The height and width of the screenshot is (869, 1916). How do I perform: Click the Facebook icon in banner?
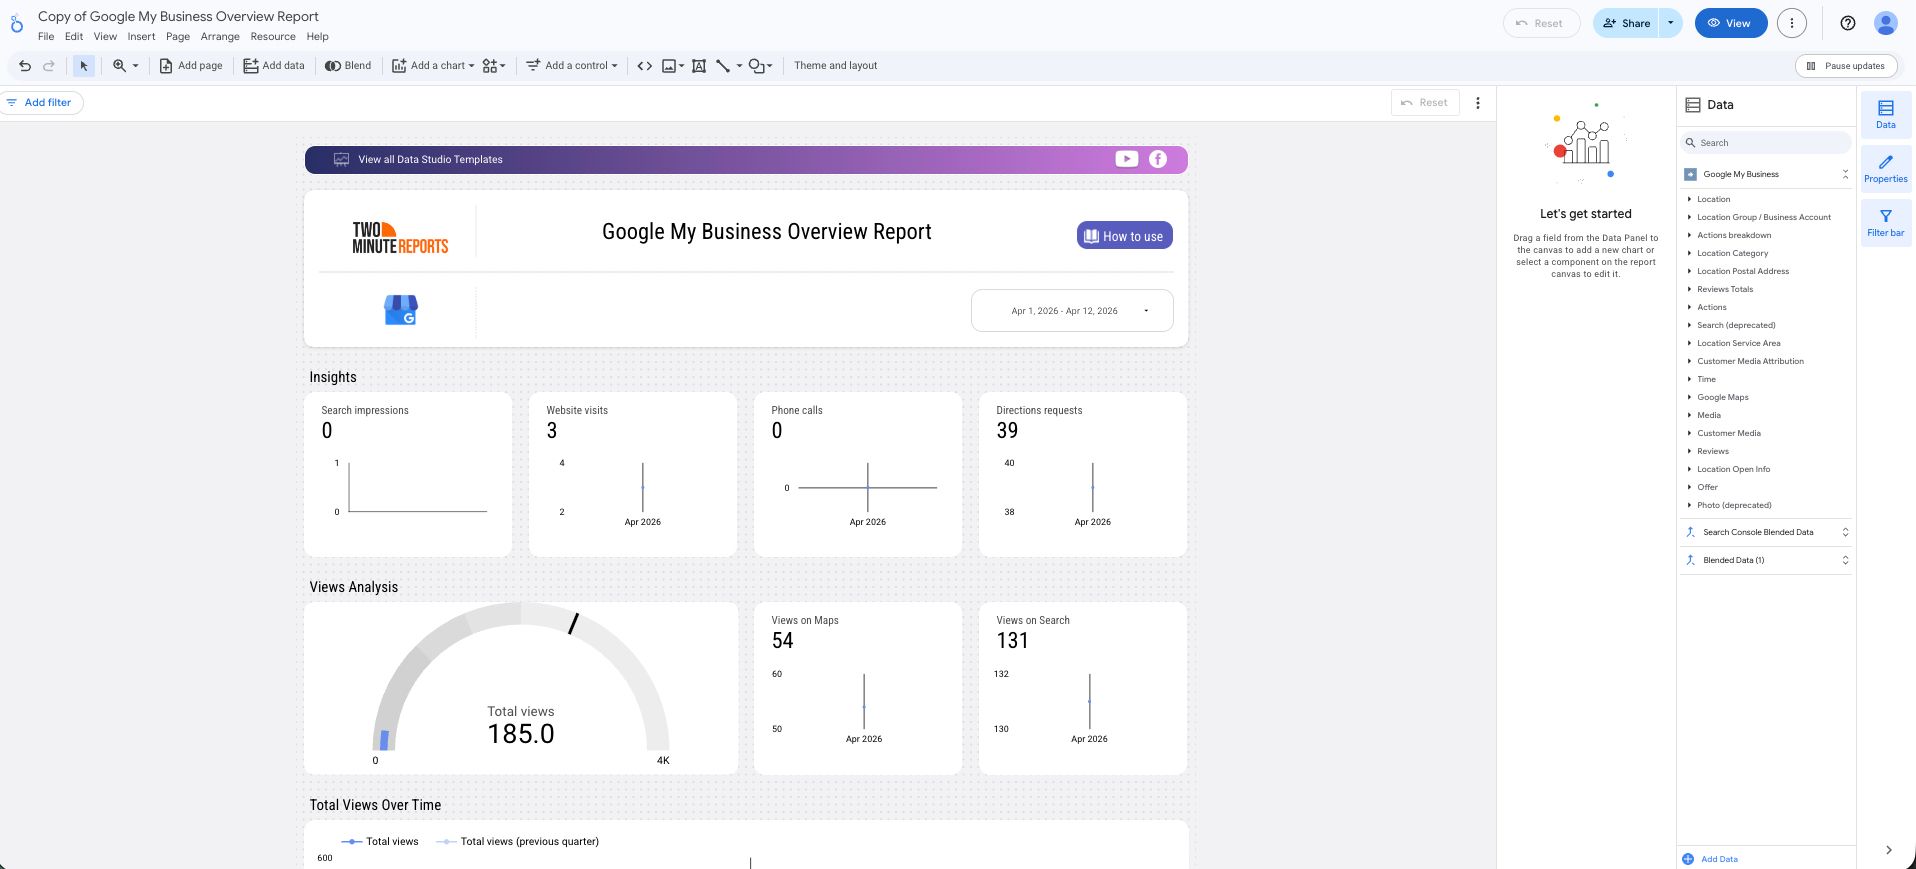[1158, 159]
